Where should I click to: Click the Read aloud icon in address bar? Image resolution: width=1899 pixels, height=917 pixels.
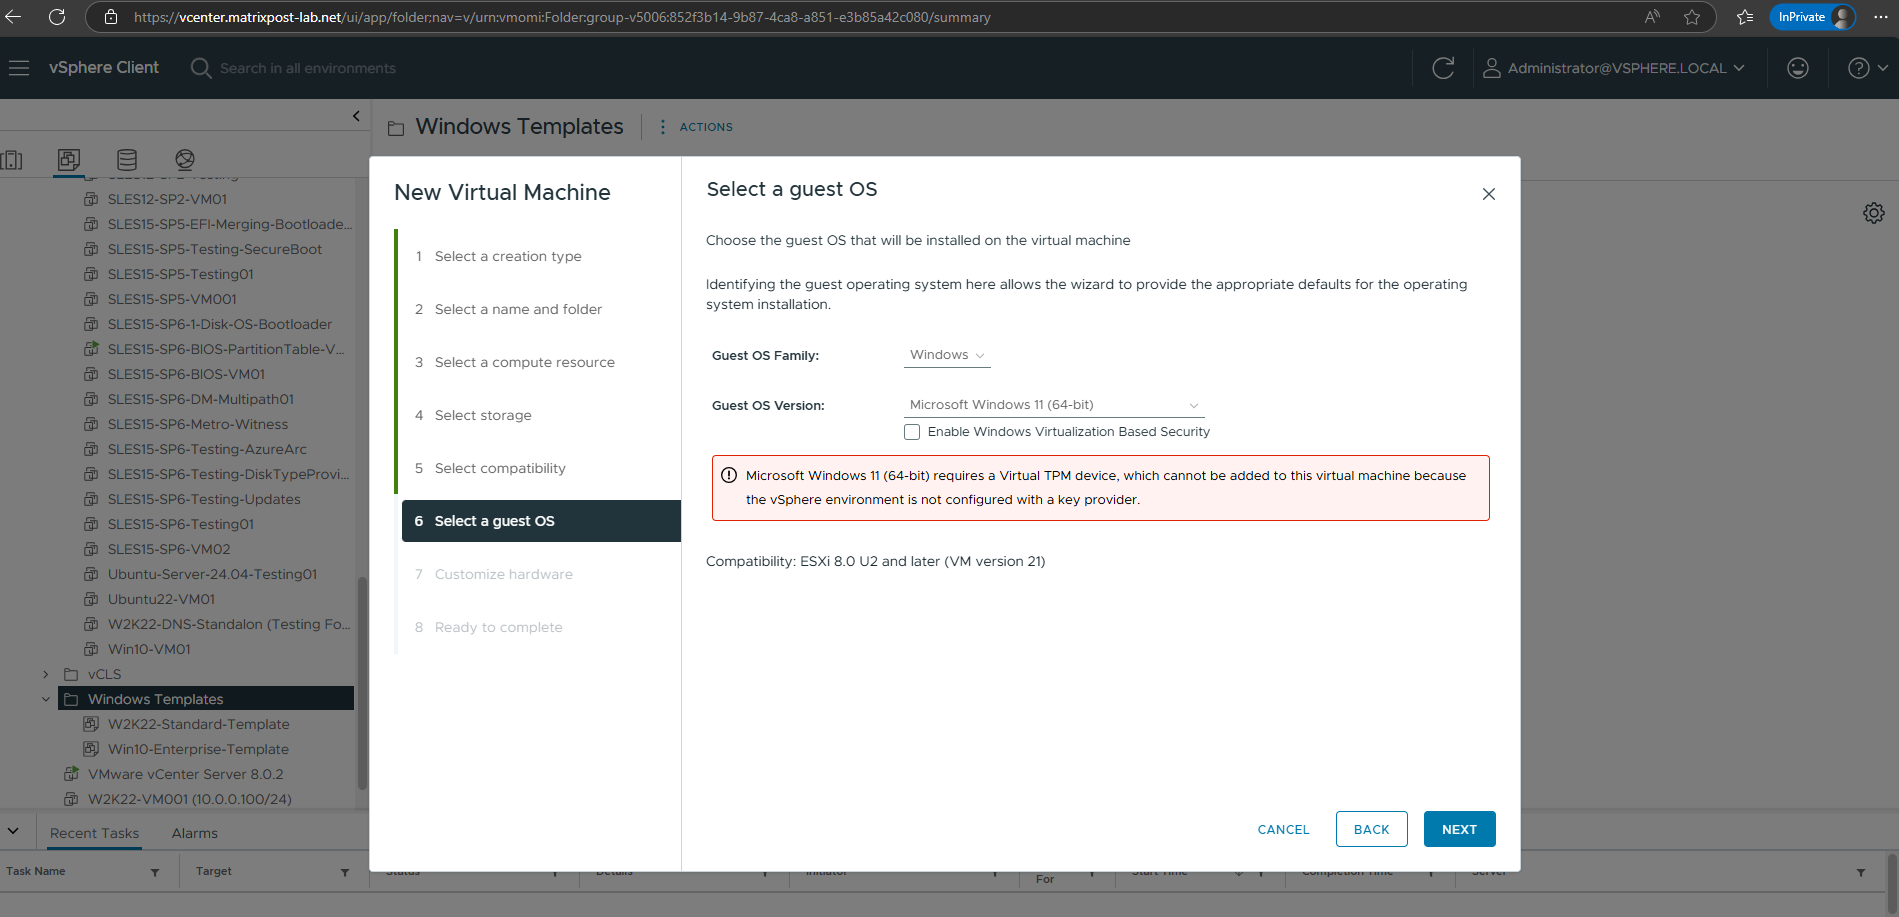pyautogui.click(x=1652, y=17)
